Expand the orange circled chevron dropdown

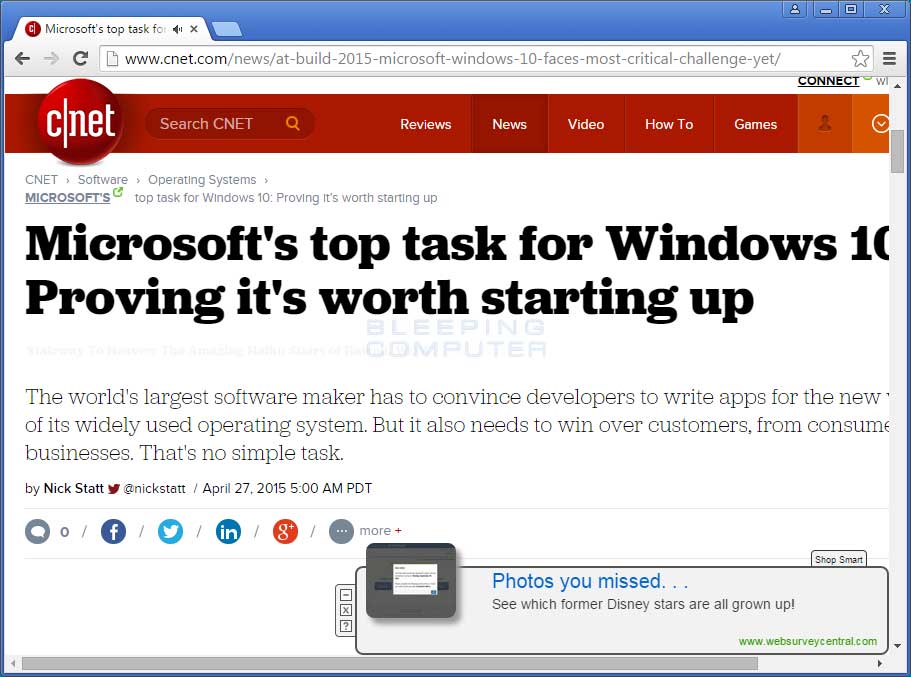880,123
